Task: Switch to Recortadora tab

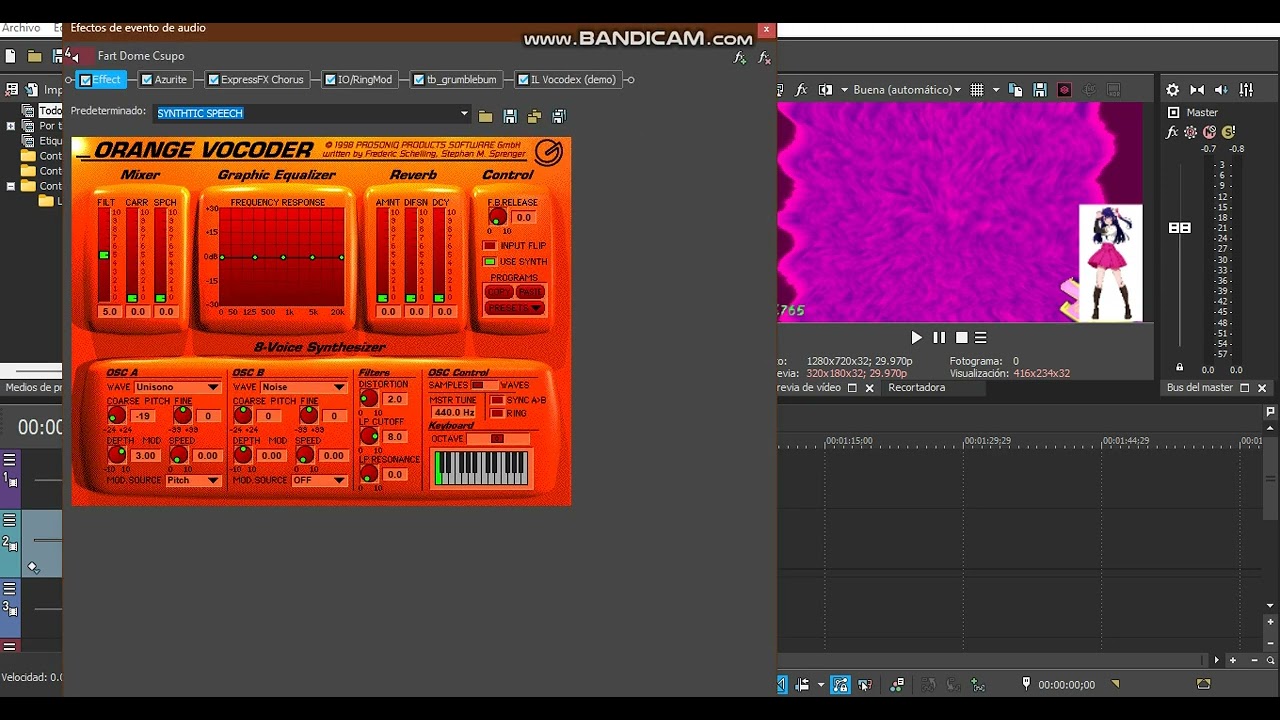Action: [x=916, y=387]
